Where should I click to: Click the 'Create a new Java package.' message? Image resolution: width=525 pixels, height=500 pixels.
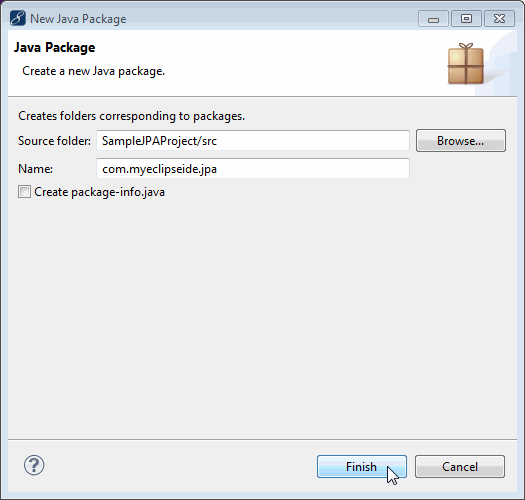click(93, 71)
